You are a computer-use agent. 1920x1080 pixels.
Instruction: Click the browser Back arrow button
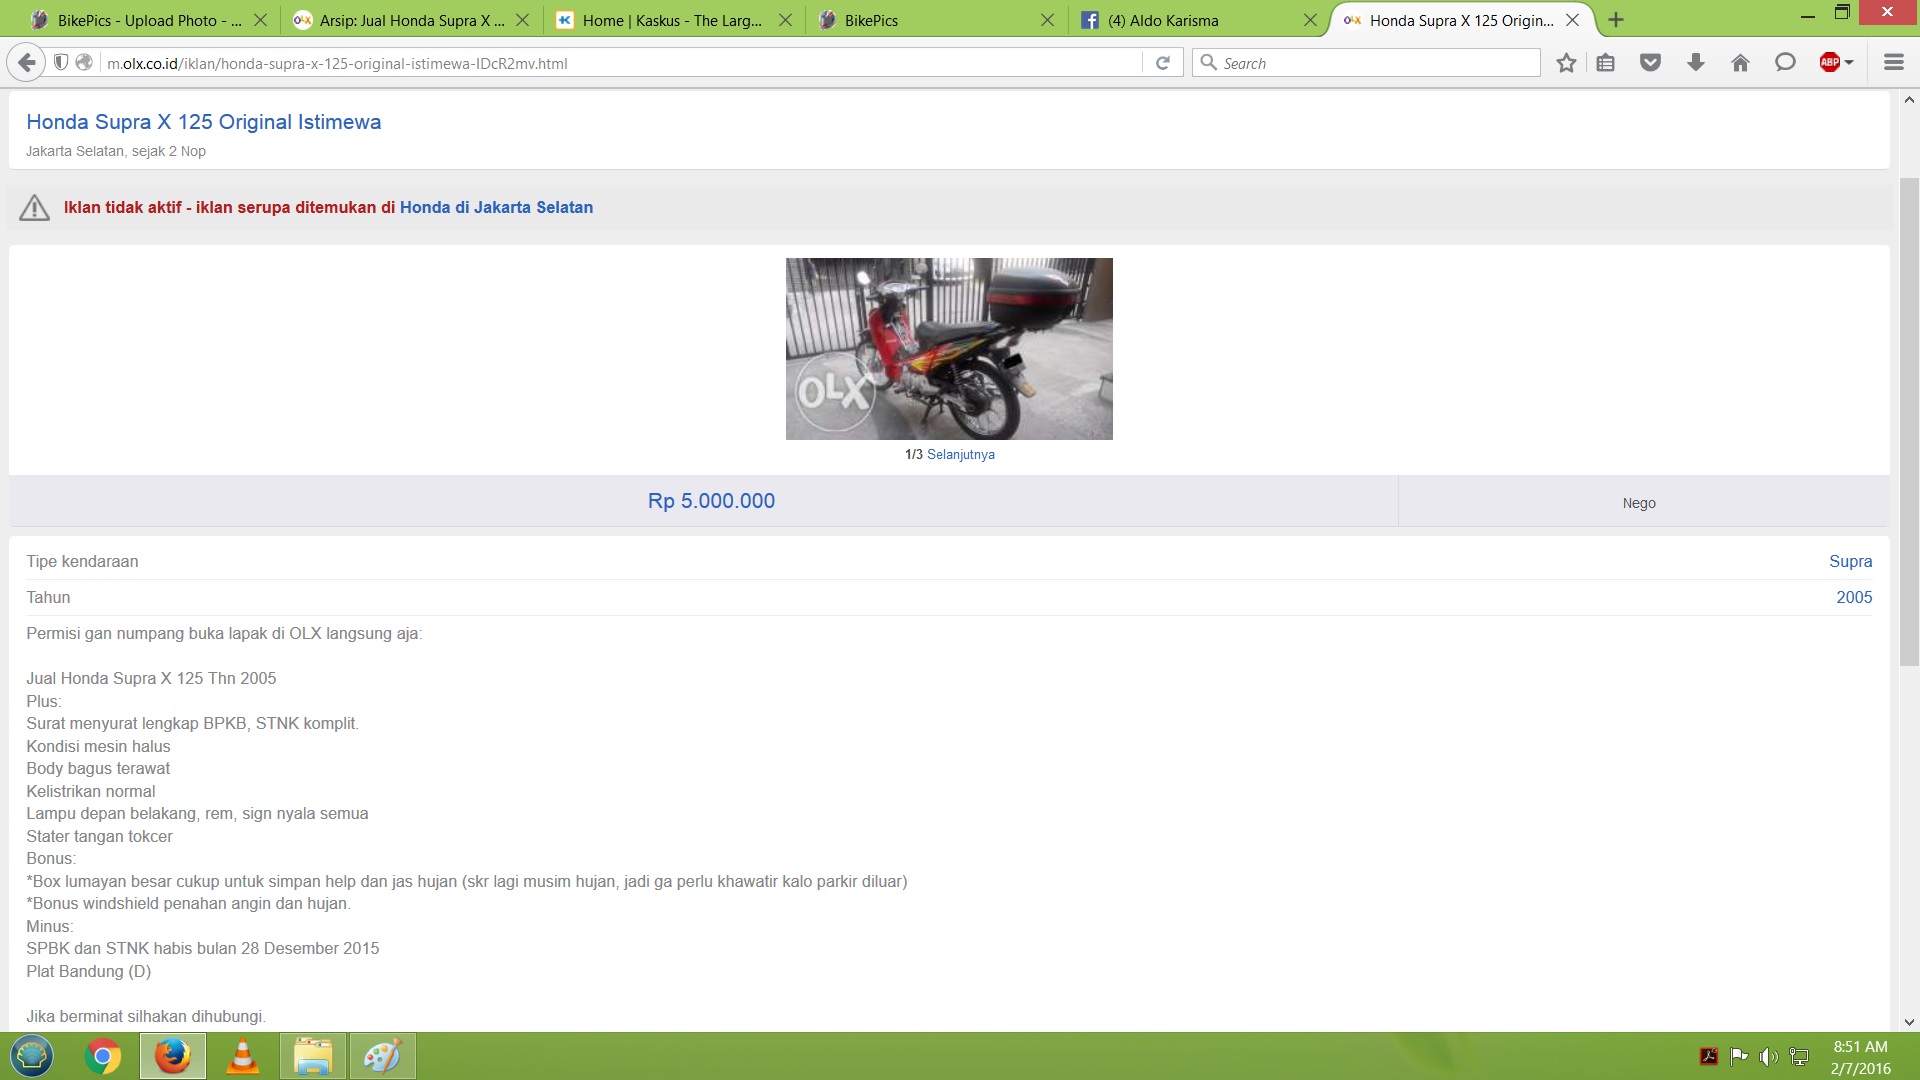point(27,63)
